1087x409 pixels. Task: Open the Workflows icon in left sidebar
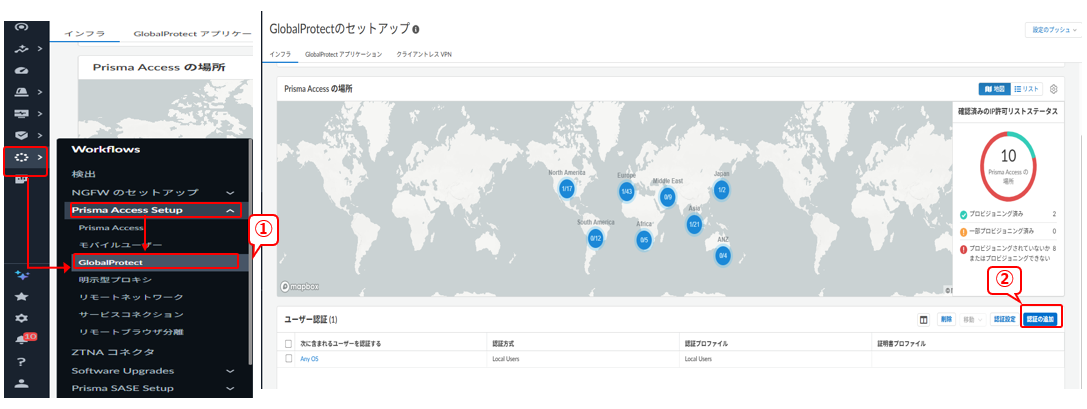coord(21,158)
